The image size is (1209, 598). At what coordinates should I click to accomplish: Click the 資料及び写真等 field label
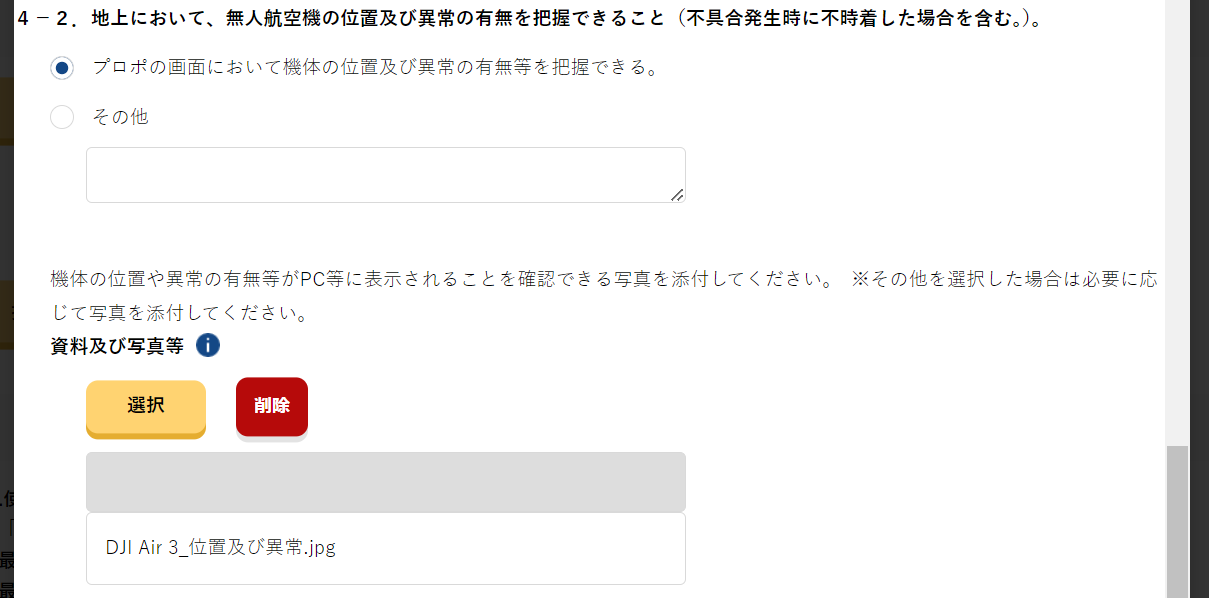click(117, 346)
